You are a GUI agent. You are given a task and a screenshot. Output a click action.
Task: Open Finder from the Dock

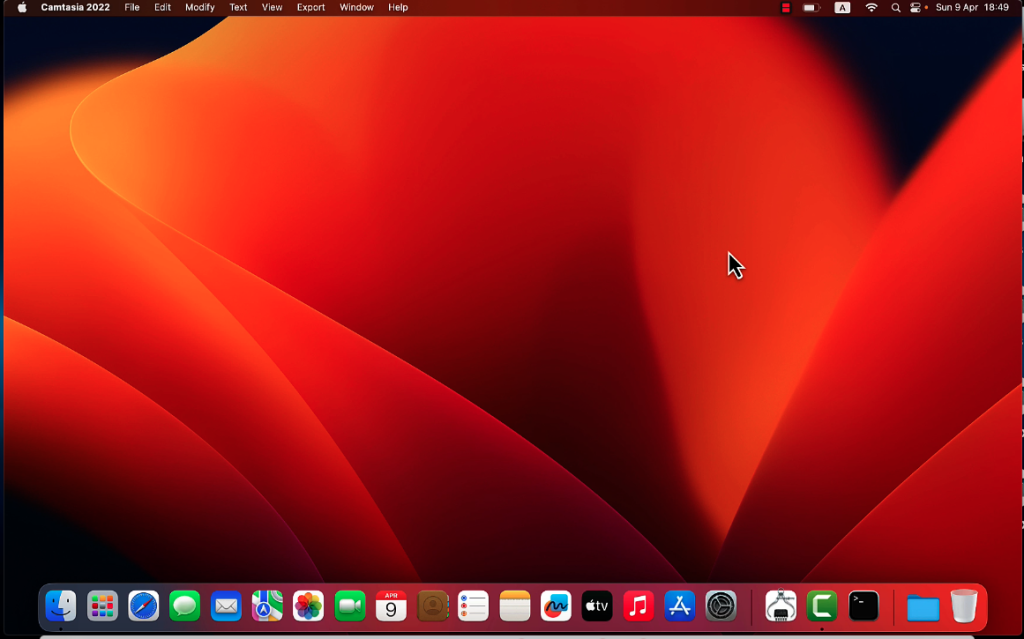(x=61, y=606)
